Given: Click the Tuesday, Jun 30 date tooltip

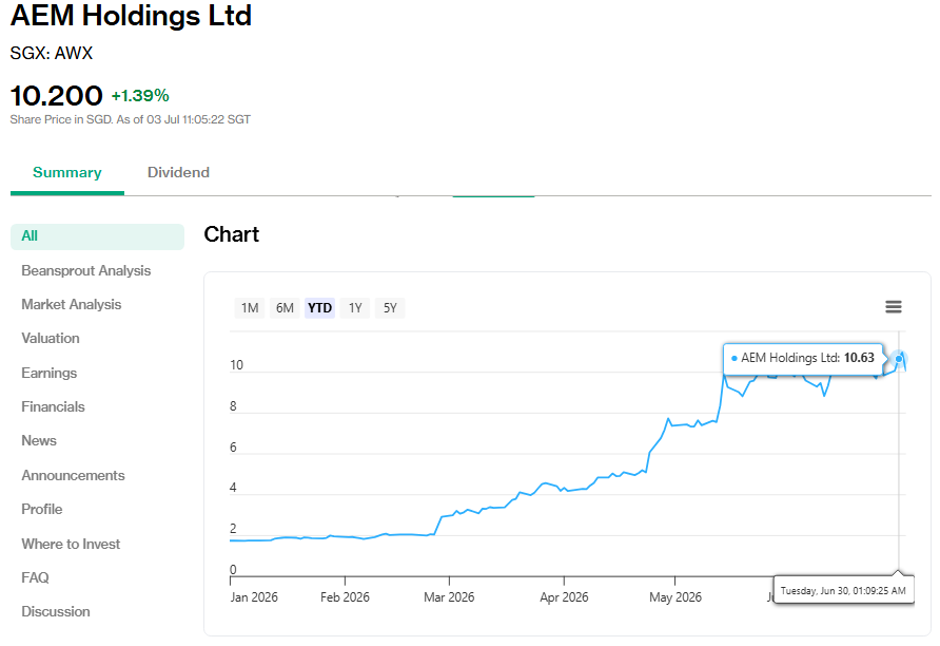Looking at the screenshot, I should tap(843, 591).
